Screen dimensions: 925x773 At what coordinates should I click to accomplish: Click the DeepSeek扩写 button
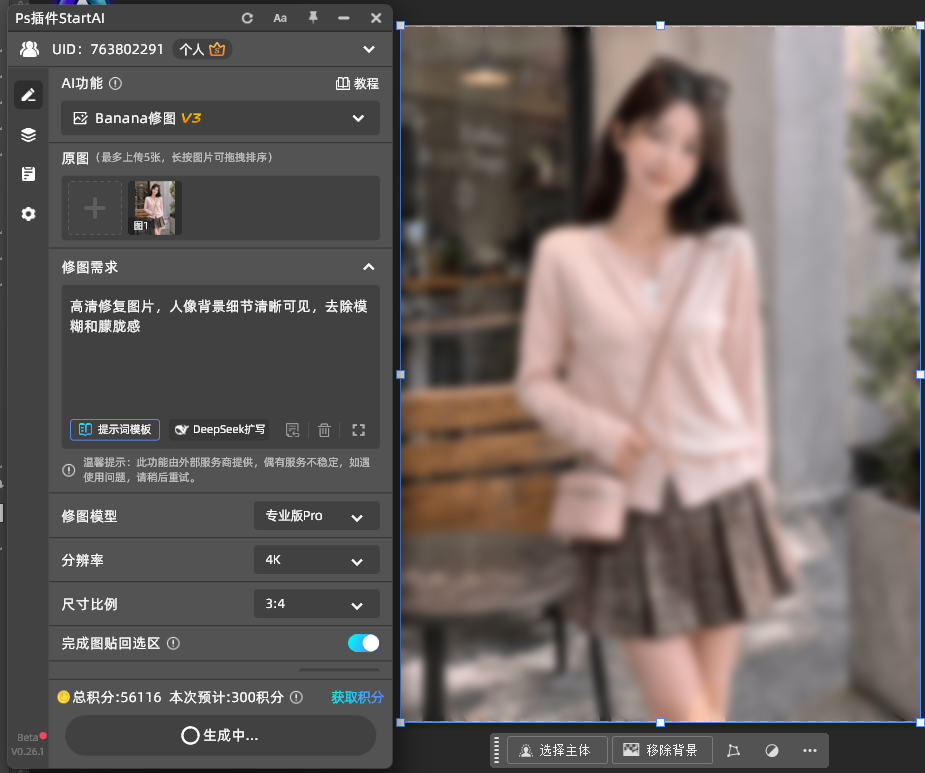pyautogui.click(x=219, y=430)
